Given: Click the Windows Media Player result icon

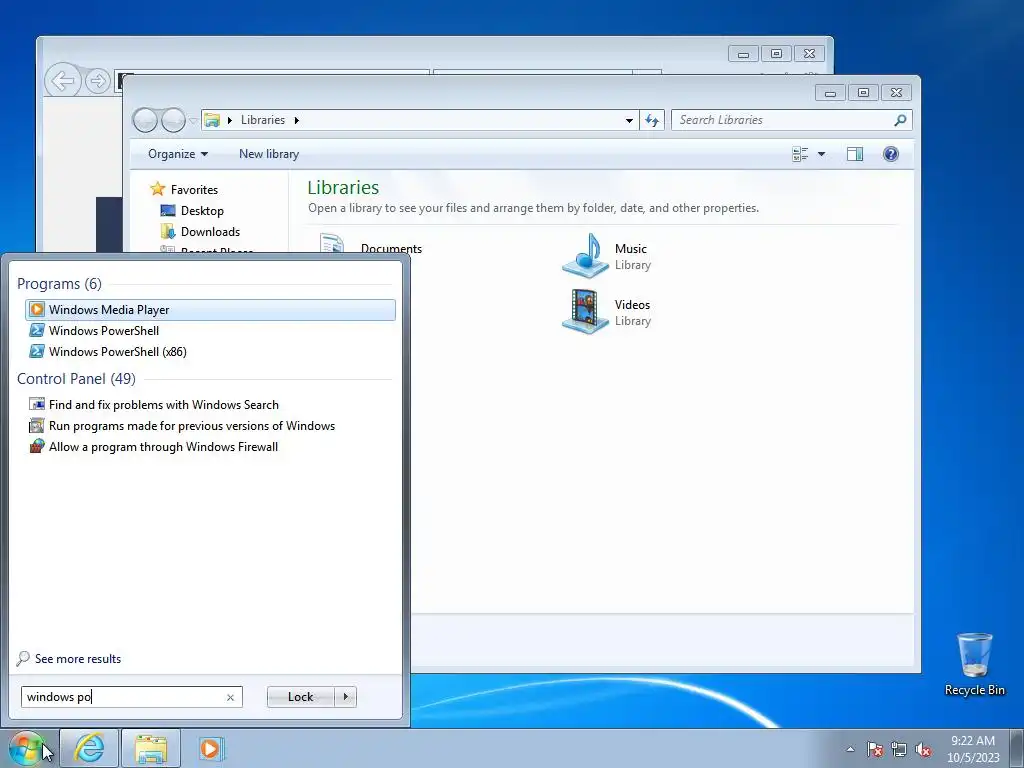Looking at the screenshot, I should click(x=37, y=310).
